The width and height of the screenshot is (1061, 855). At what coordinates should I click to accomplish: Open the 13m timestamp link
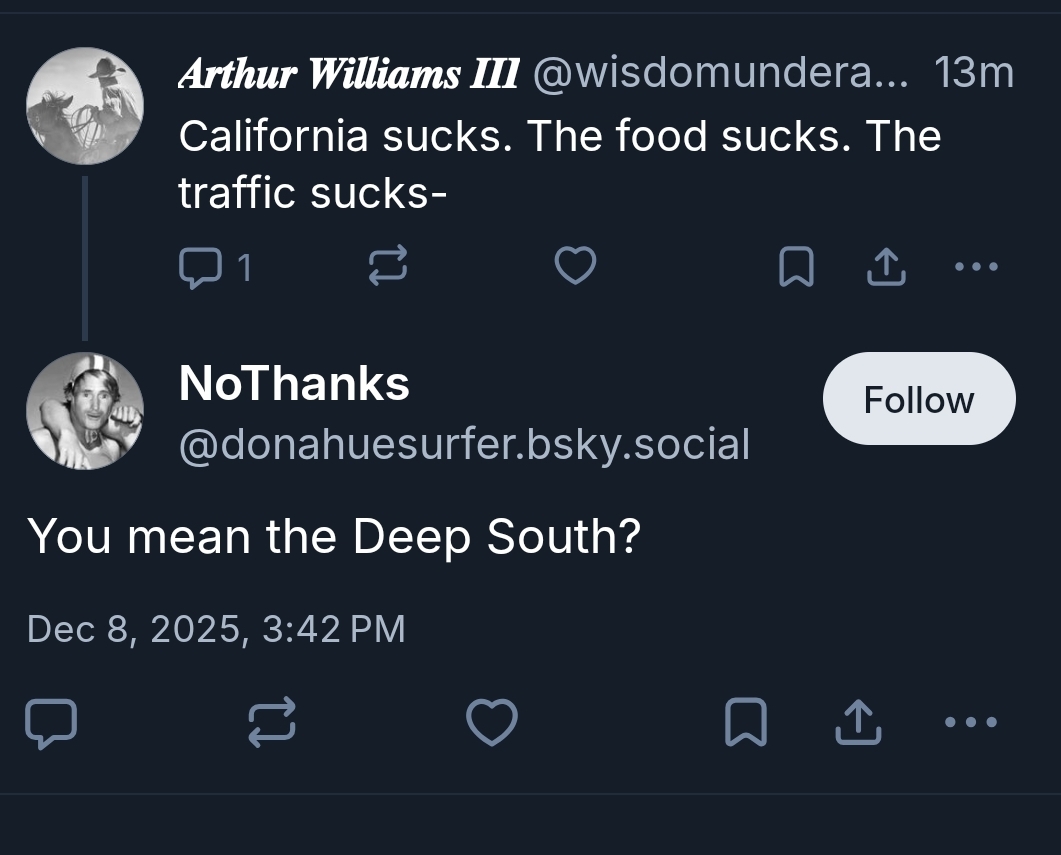[x=973, y=73]
